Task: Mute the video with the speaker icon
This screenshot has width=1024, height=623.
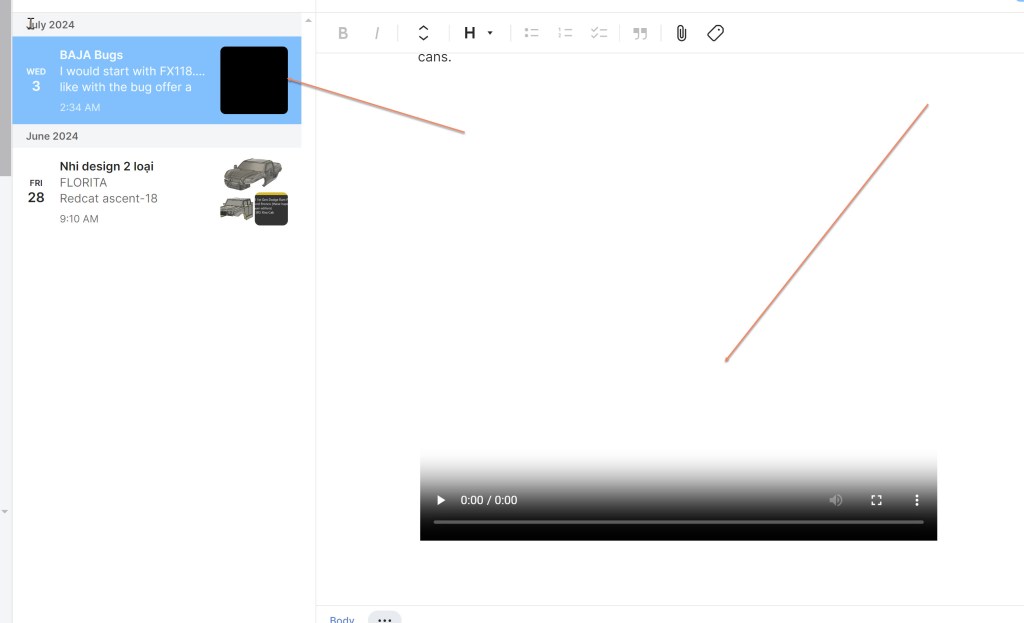Action: click(x=836, y=500)
